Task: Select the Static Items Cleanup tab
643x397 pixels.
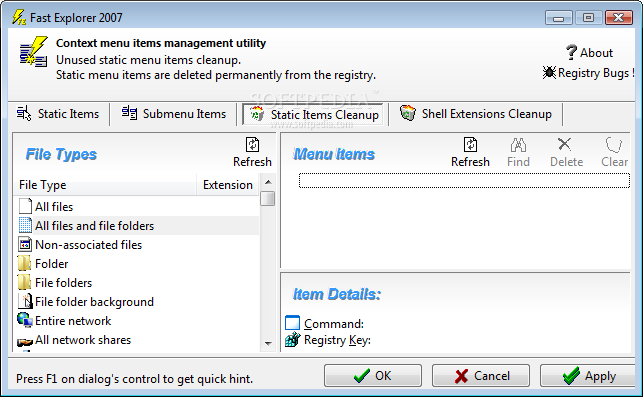Action: pyautogui.click(x=314, y=114)
